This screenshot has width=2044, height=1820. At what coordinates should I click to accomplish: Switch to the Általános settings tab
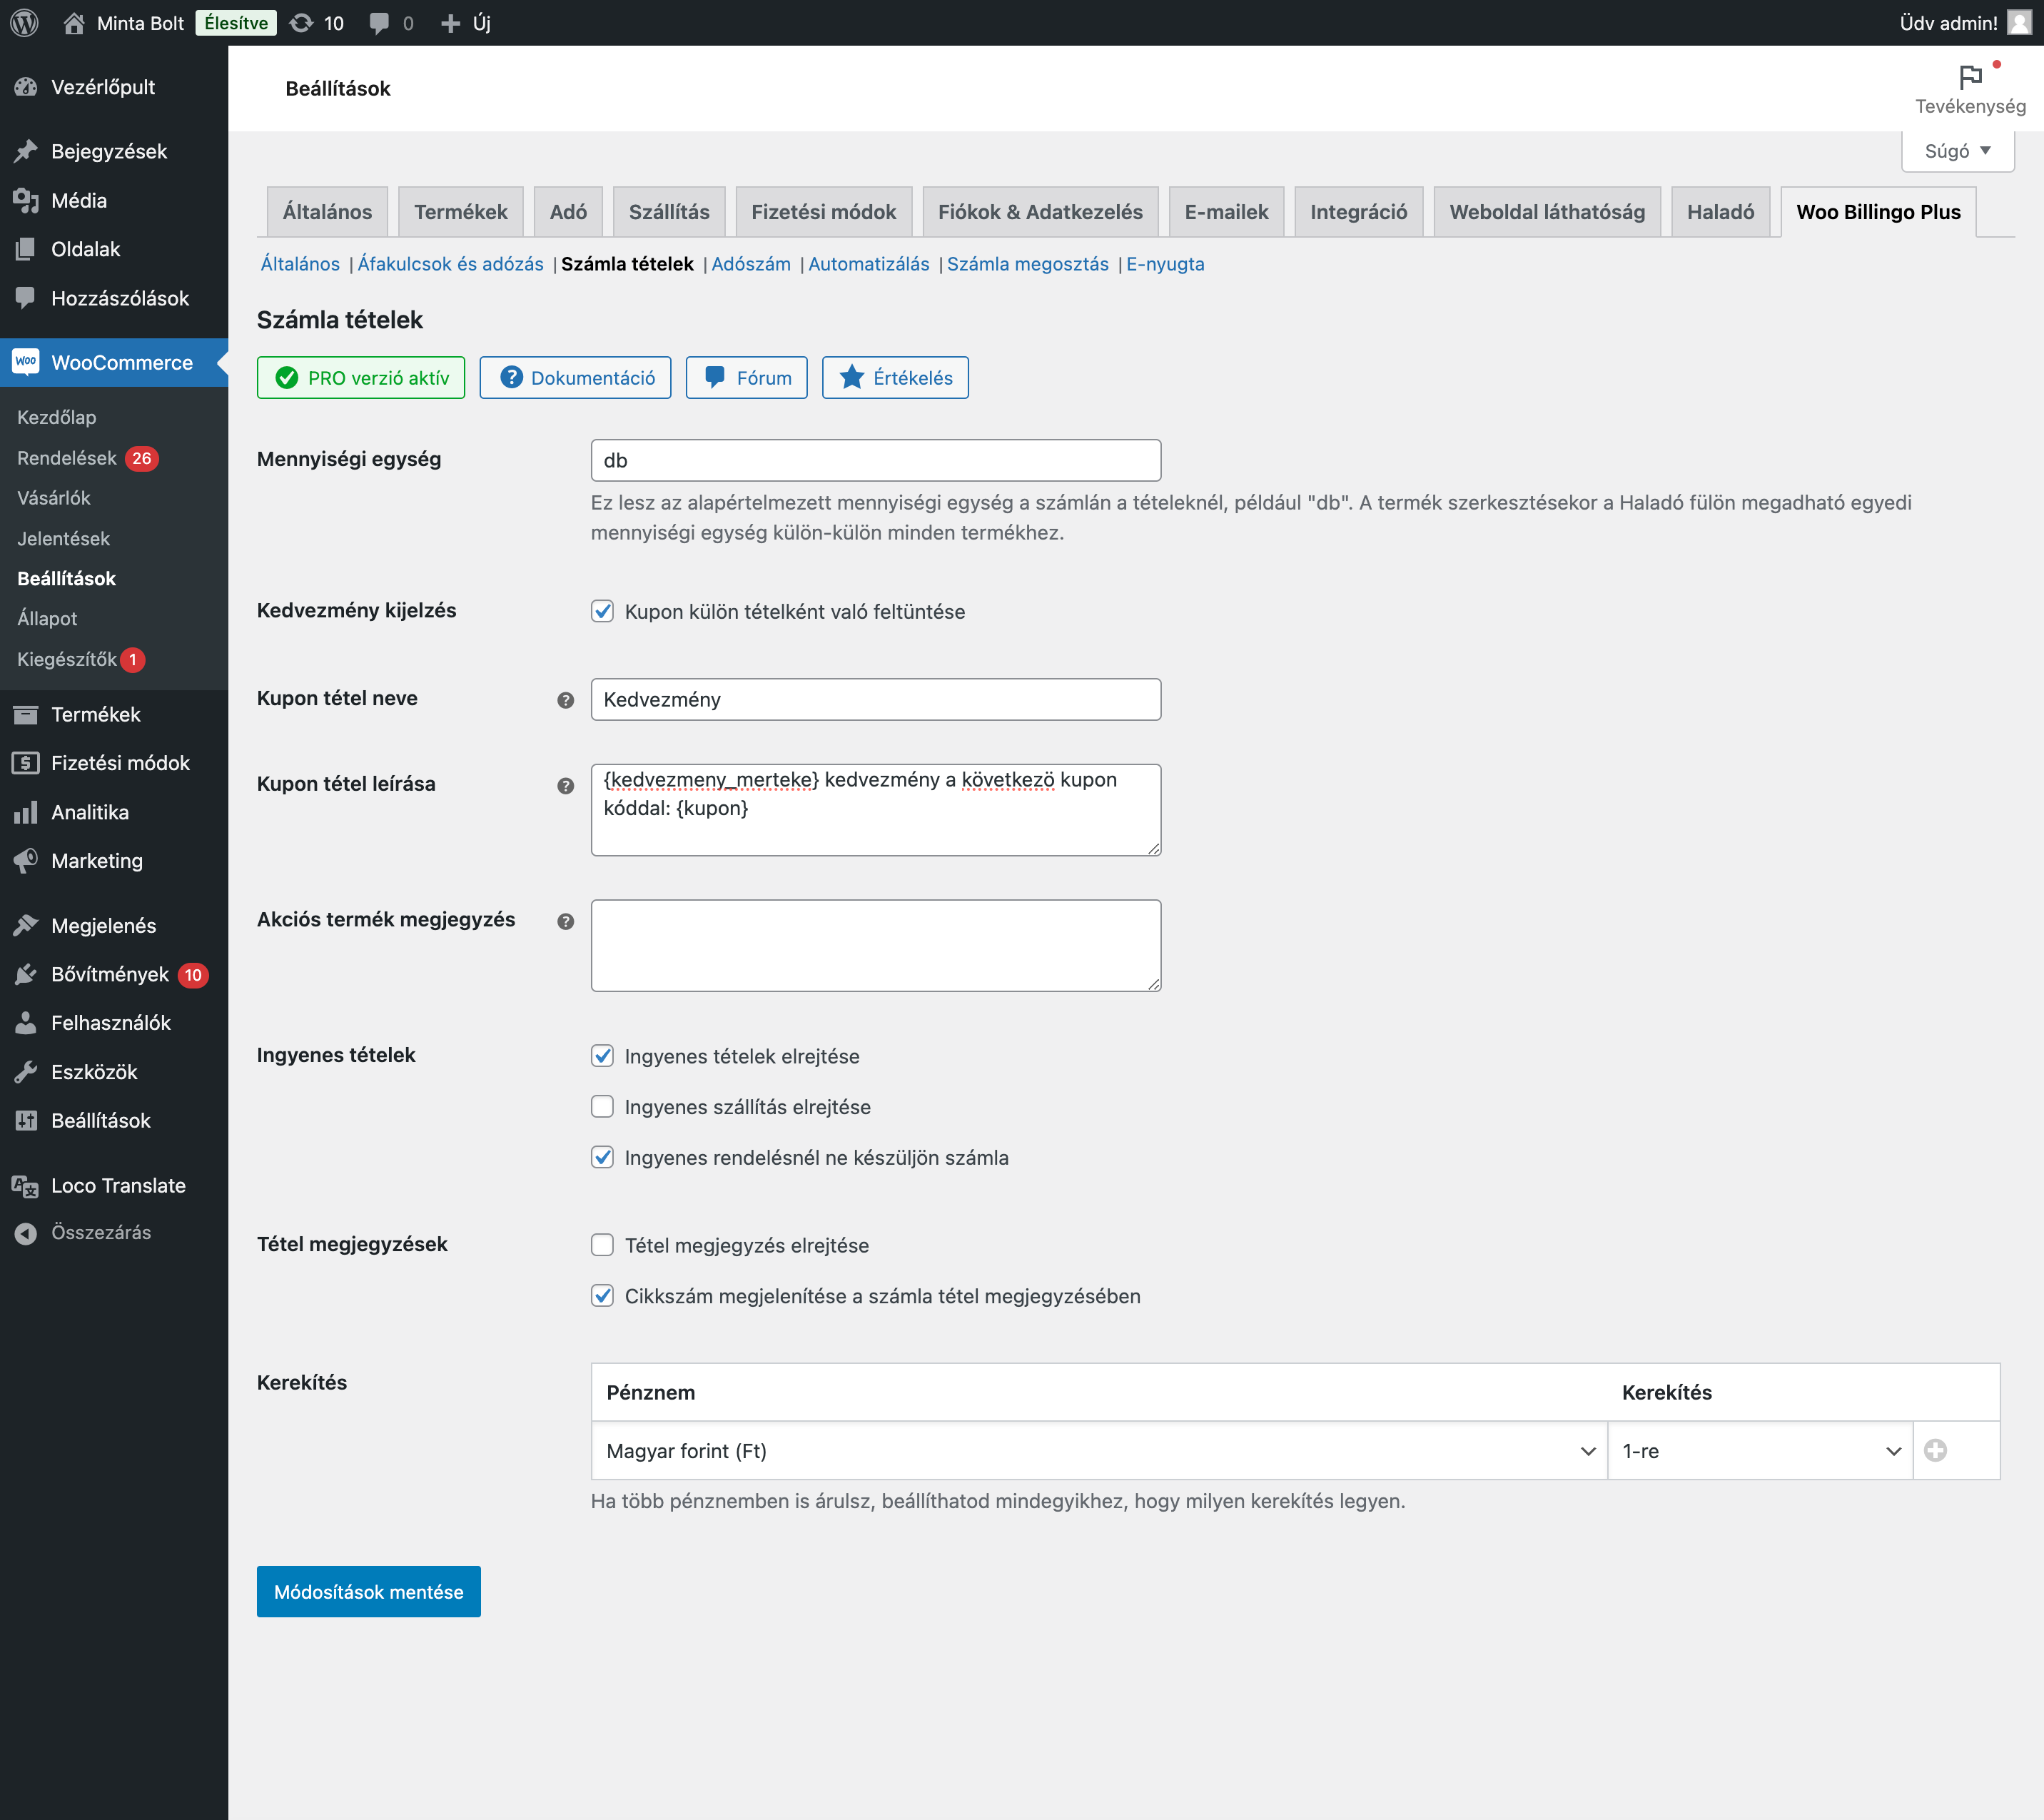coord(327,212)
